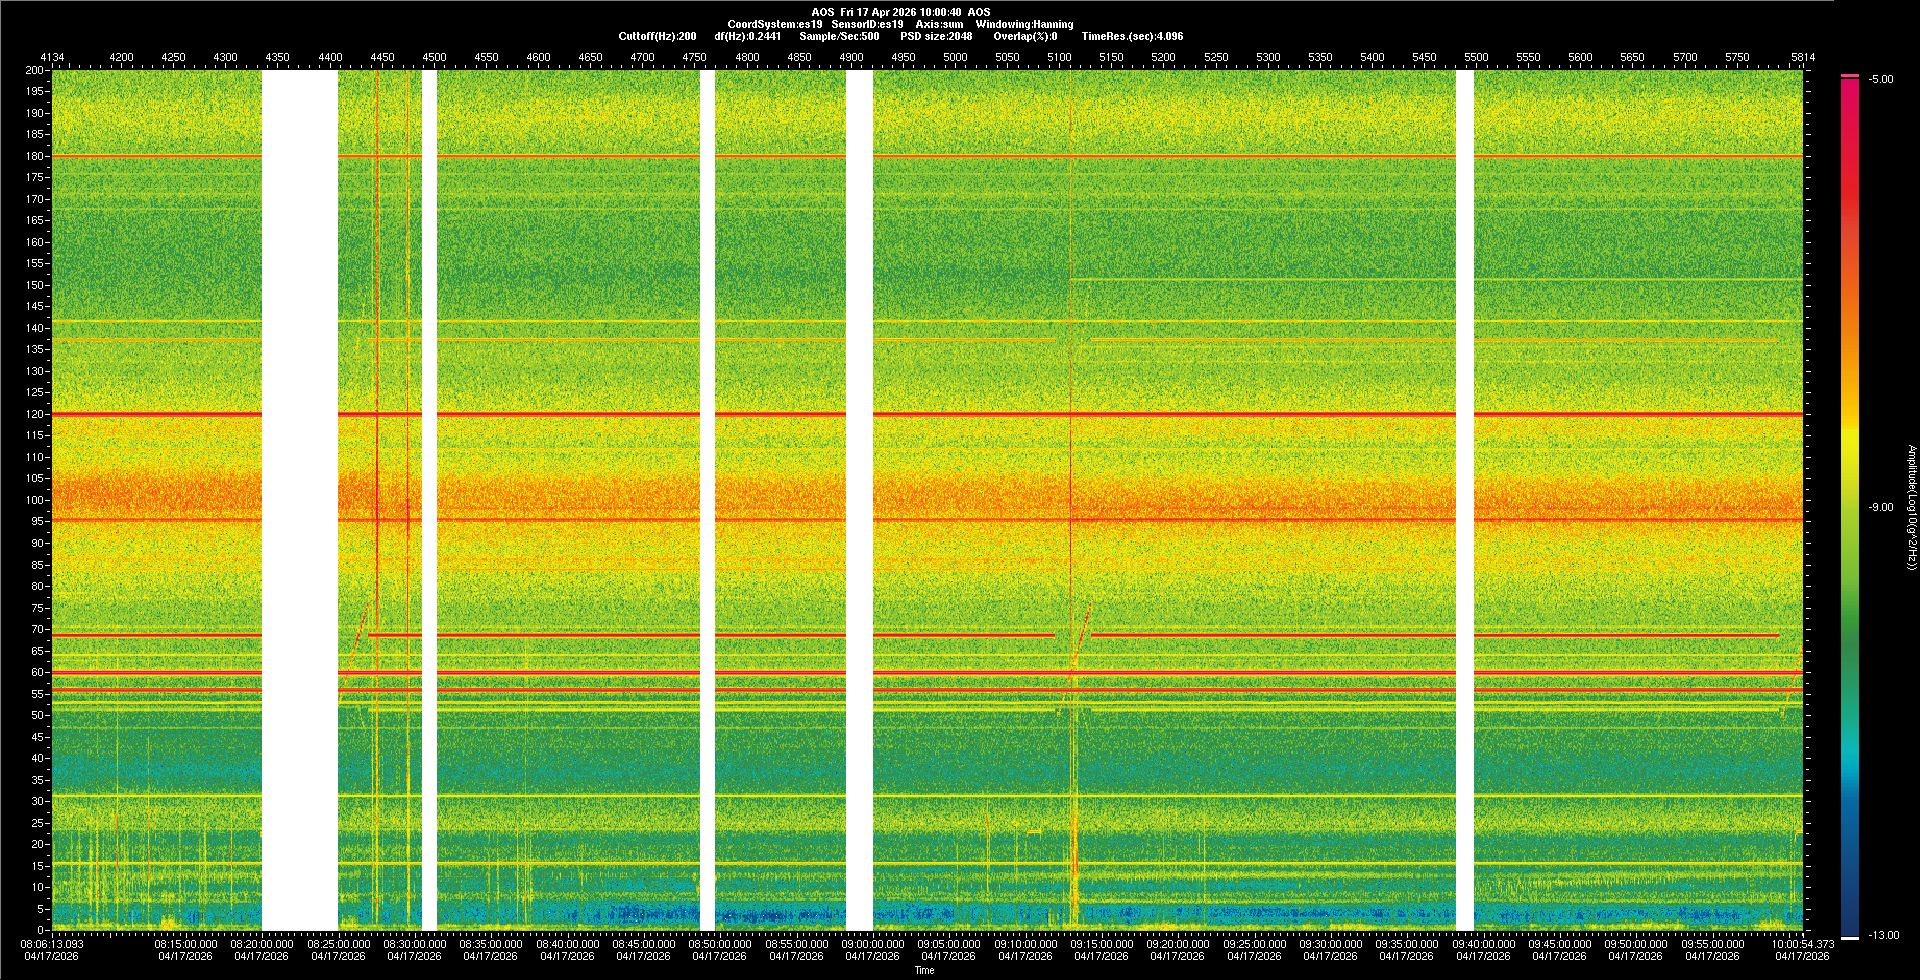
Task: Click the strong red 120 Hz spectral line
Action: pyautogui.click(x=600, y=414)
